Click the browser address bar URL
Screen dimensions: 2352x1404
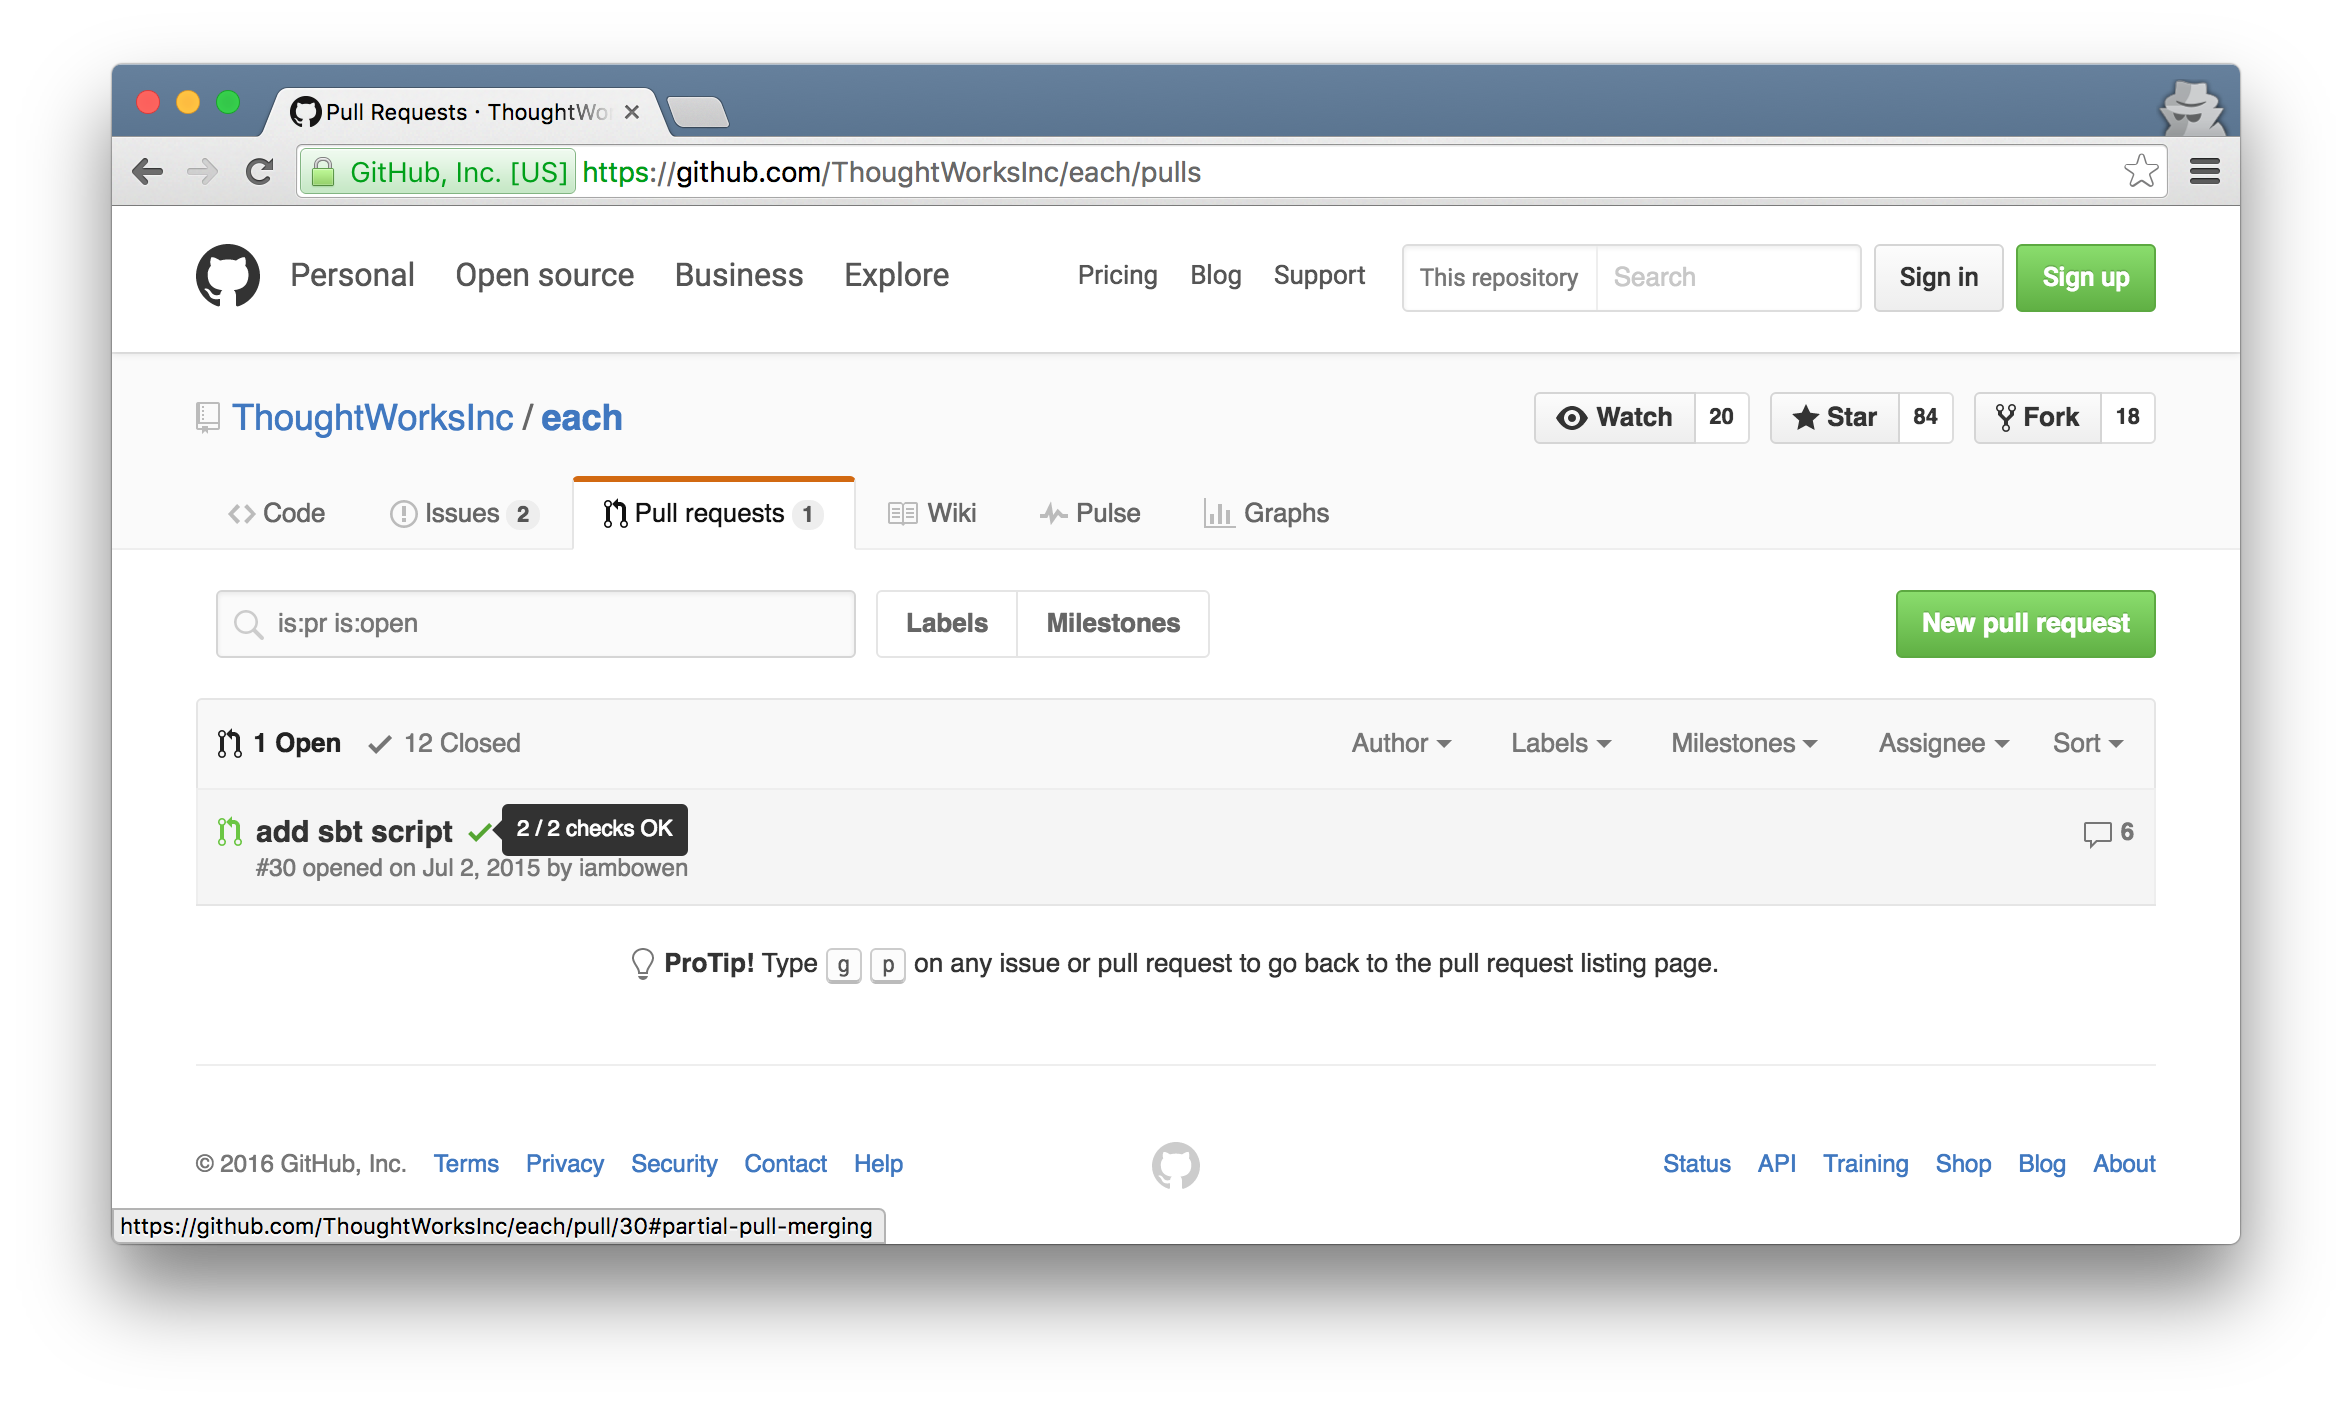pyautogui.click(x=891, y=172)
